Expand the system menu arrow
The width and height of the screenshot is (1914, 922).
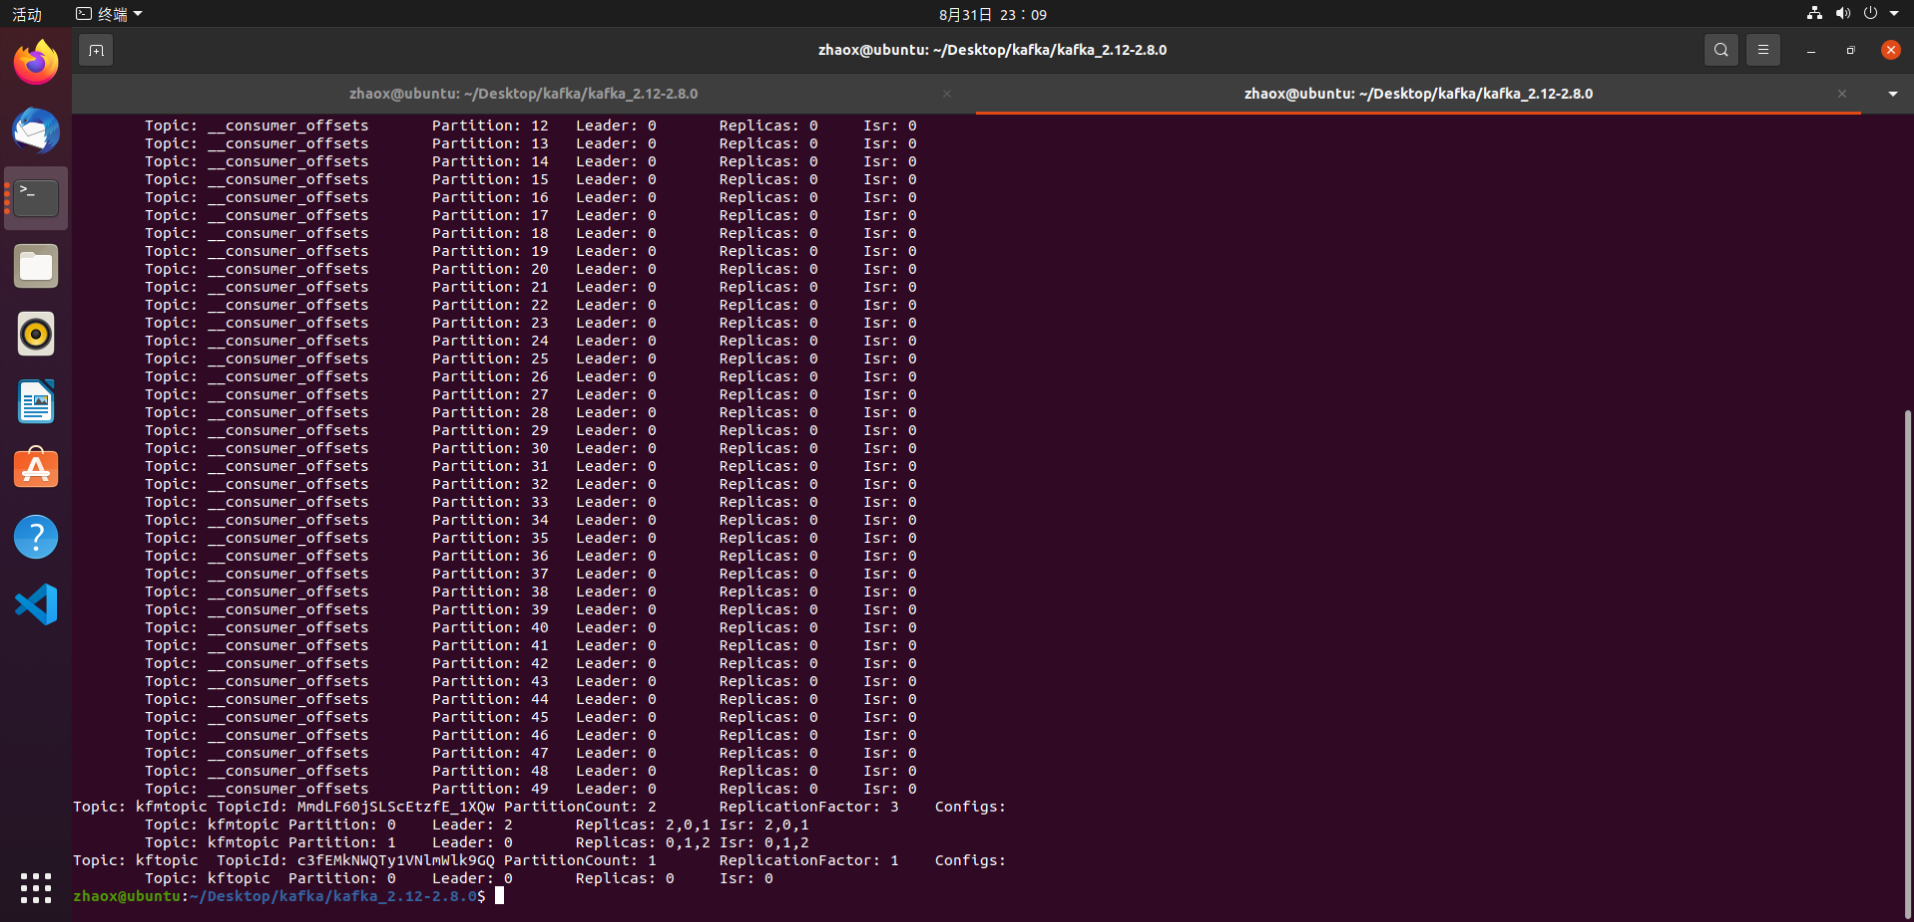[1894, 14]
